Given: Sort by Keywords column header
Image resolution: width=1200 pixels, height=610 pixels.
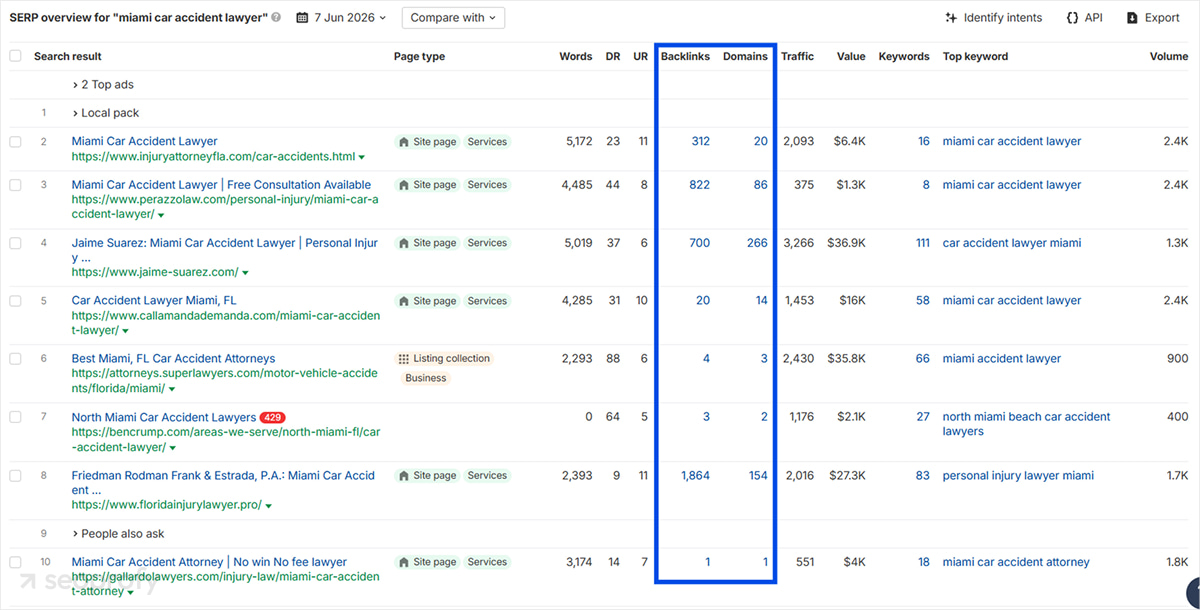Looking at the screenshot, I should pyautogui.click(x=904, y=56).
